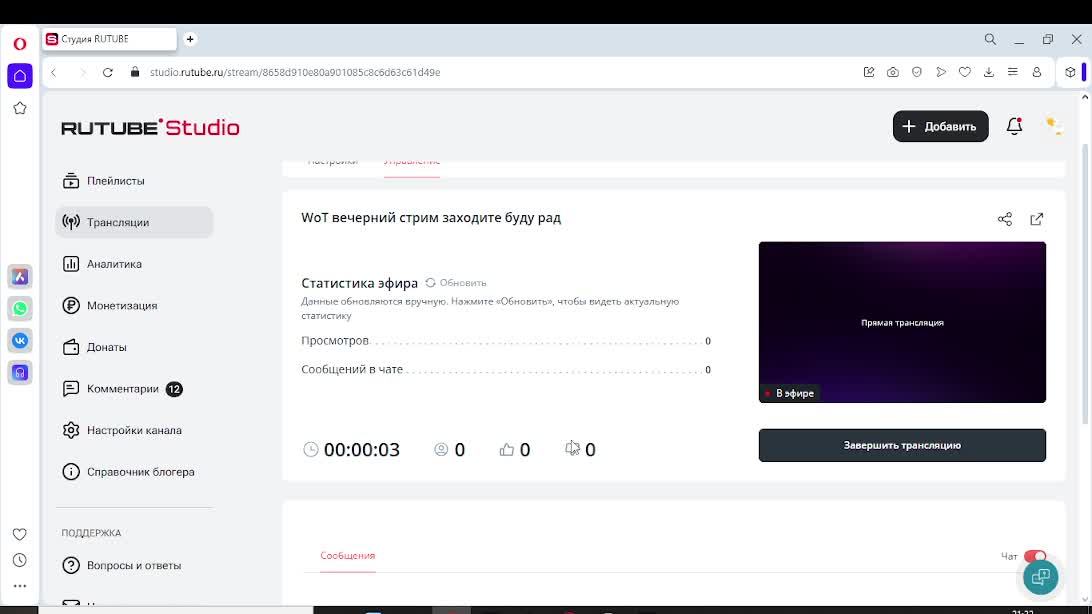
Task: Click the address bar URL
Action: click(x=295, y=72)
